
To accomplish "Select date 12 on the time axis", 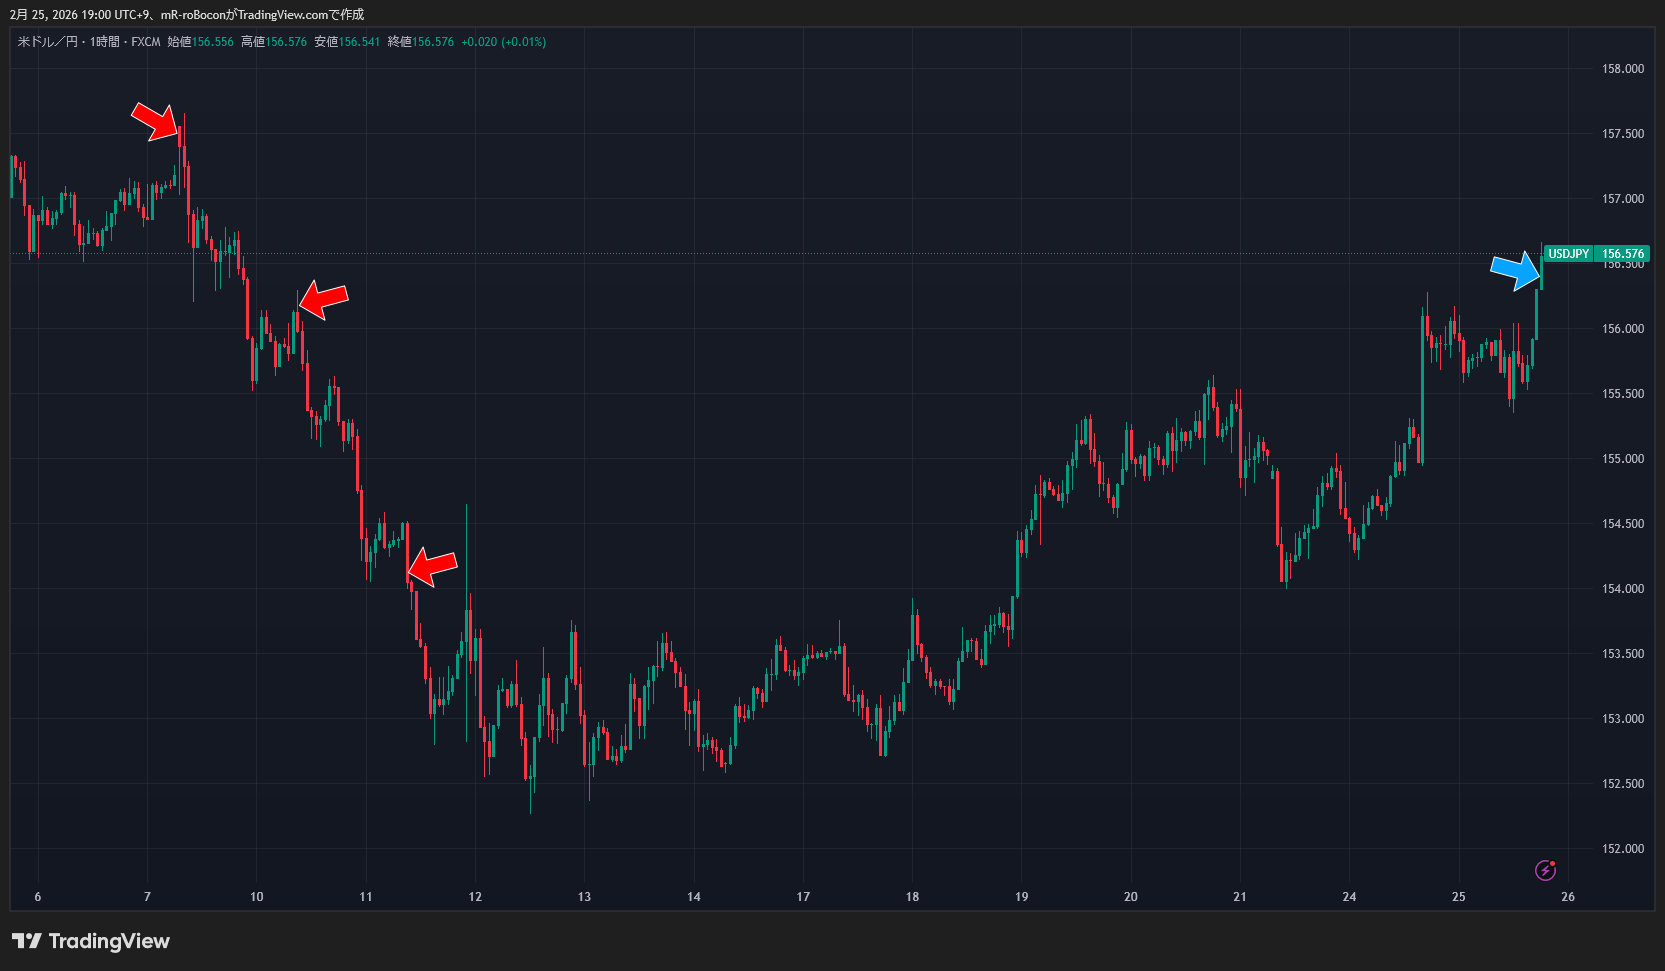I will tap(475, 897).
